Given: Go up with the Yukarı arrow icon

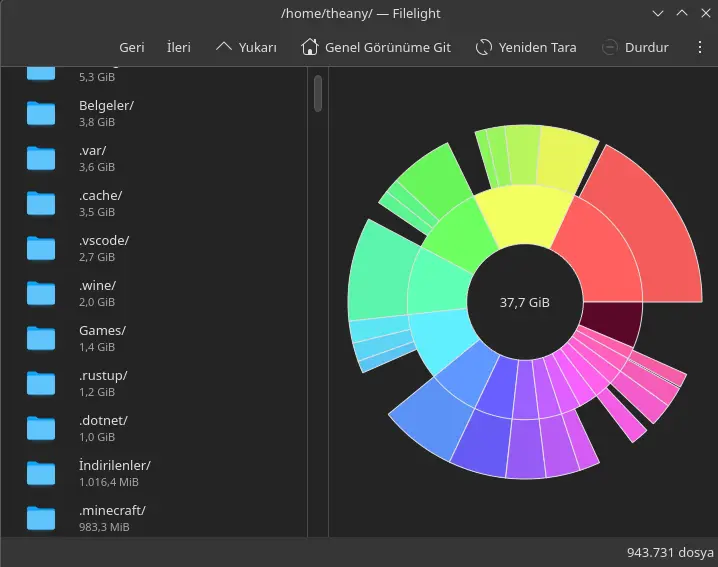Looking at the screenshot, I should coord(223,47).
